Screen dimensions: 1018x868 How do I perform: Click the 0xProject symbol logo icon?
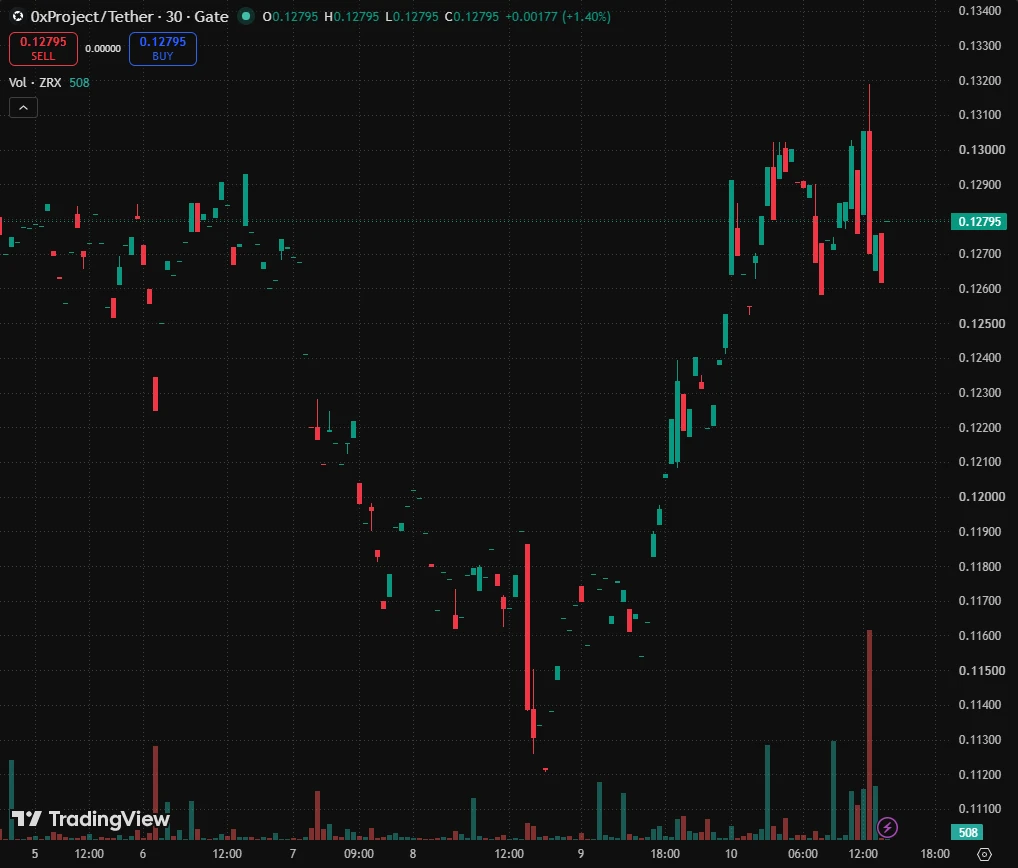coord(18,16)
